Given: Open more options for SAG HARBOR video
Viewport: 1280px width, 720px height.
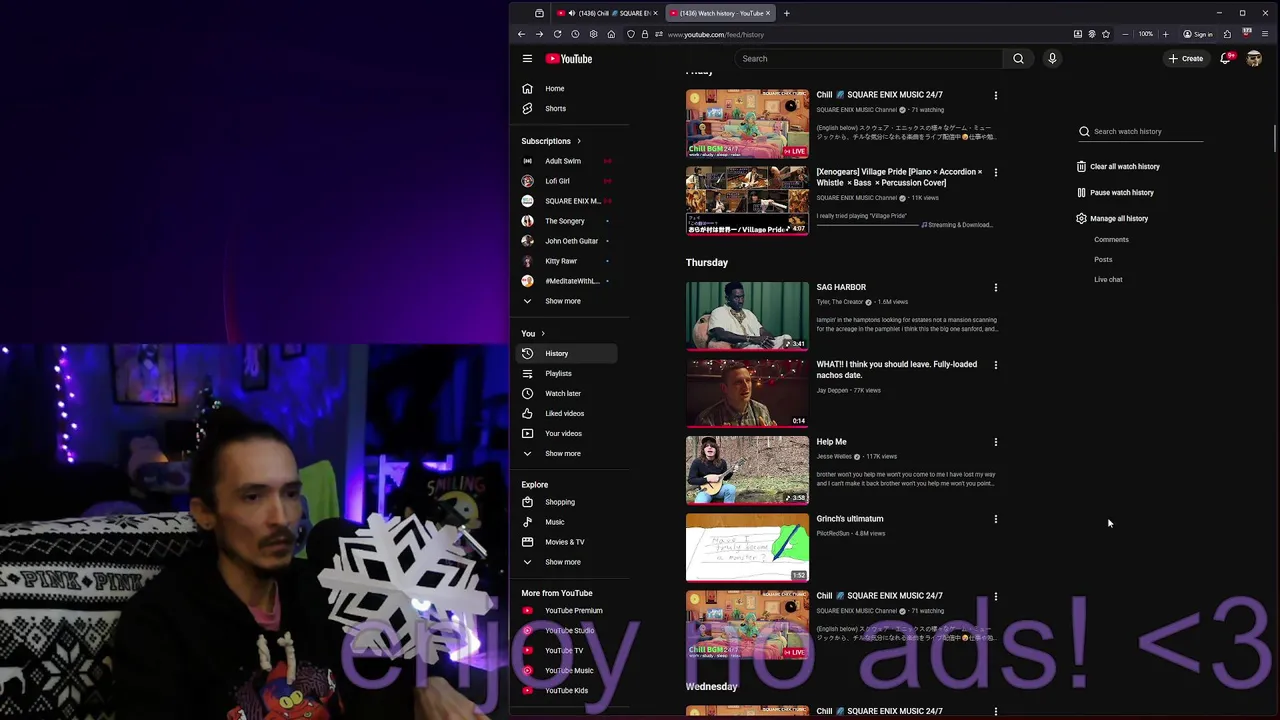Looking at the screenshot, I should 995,288.
